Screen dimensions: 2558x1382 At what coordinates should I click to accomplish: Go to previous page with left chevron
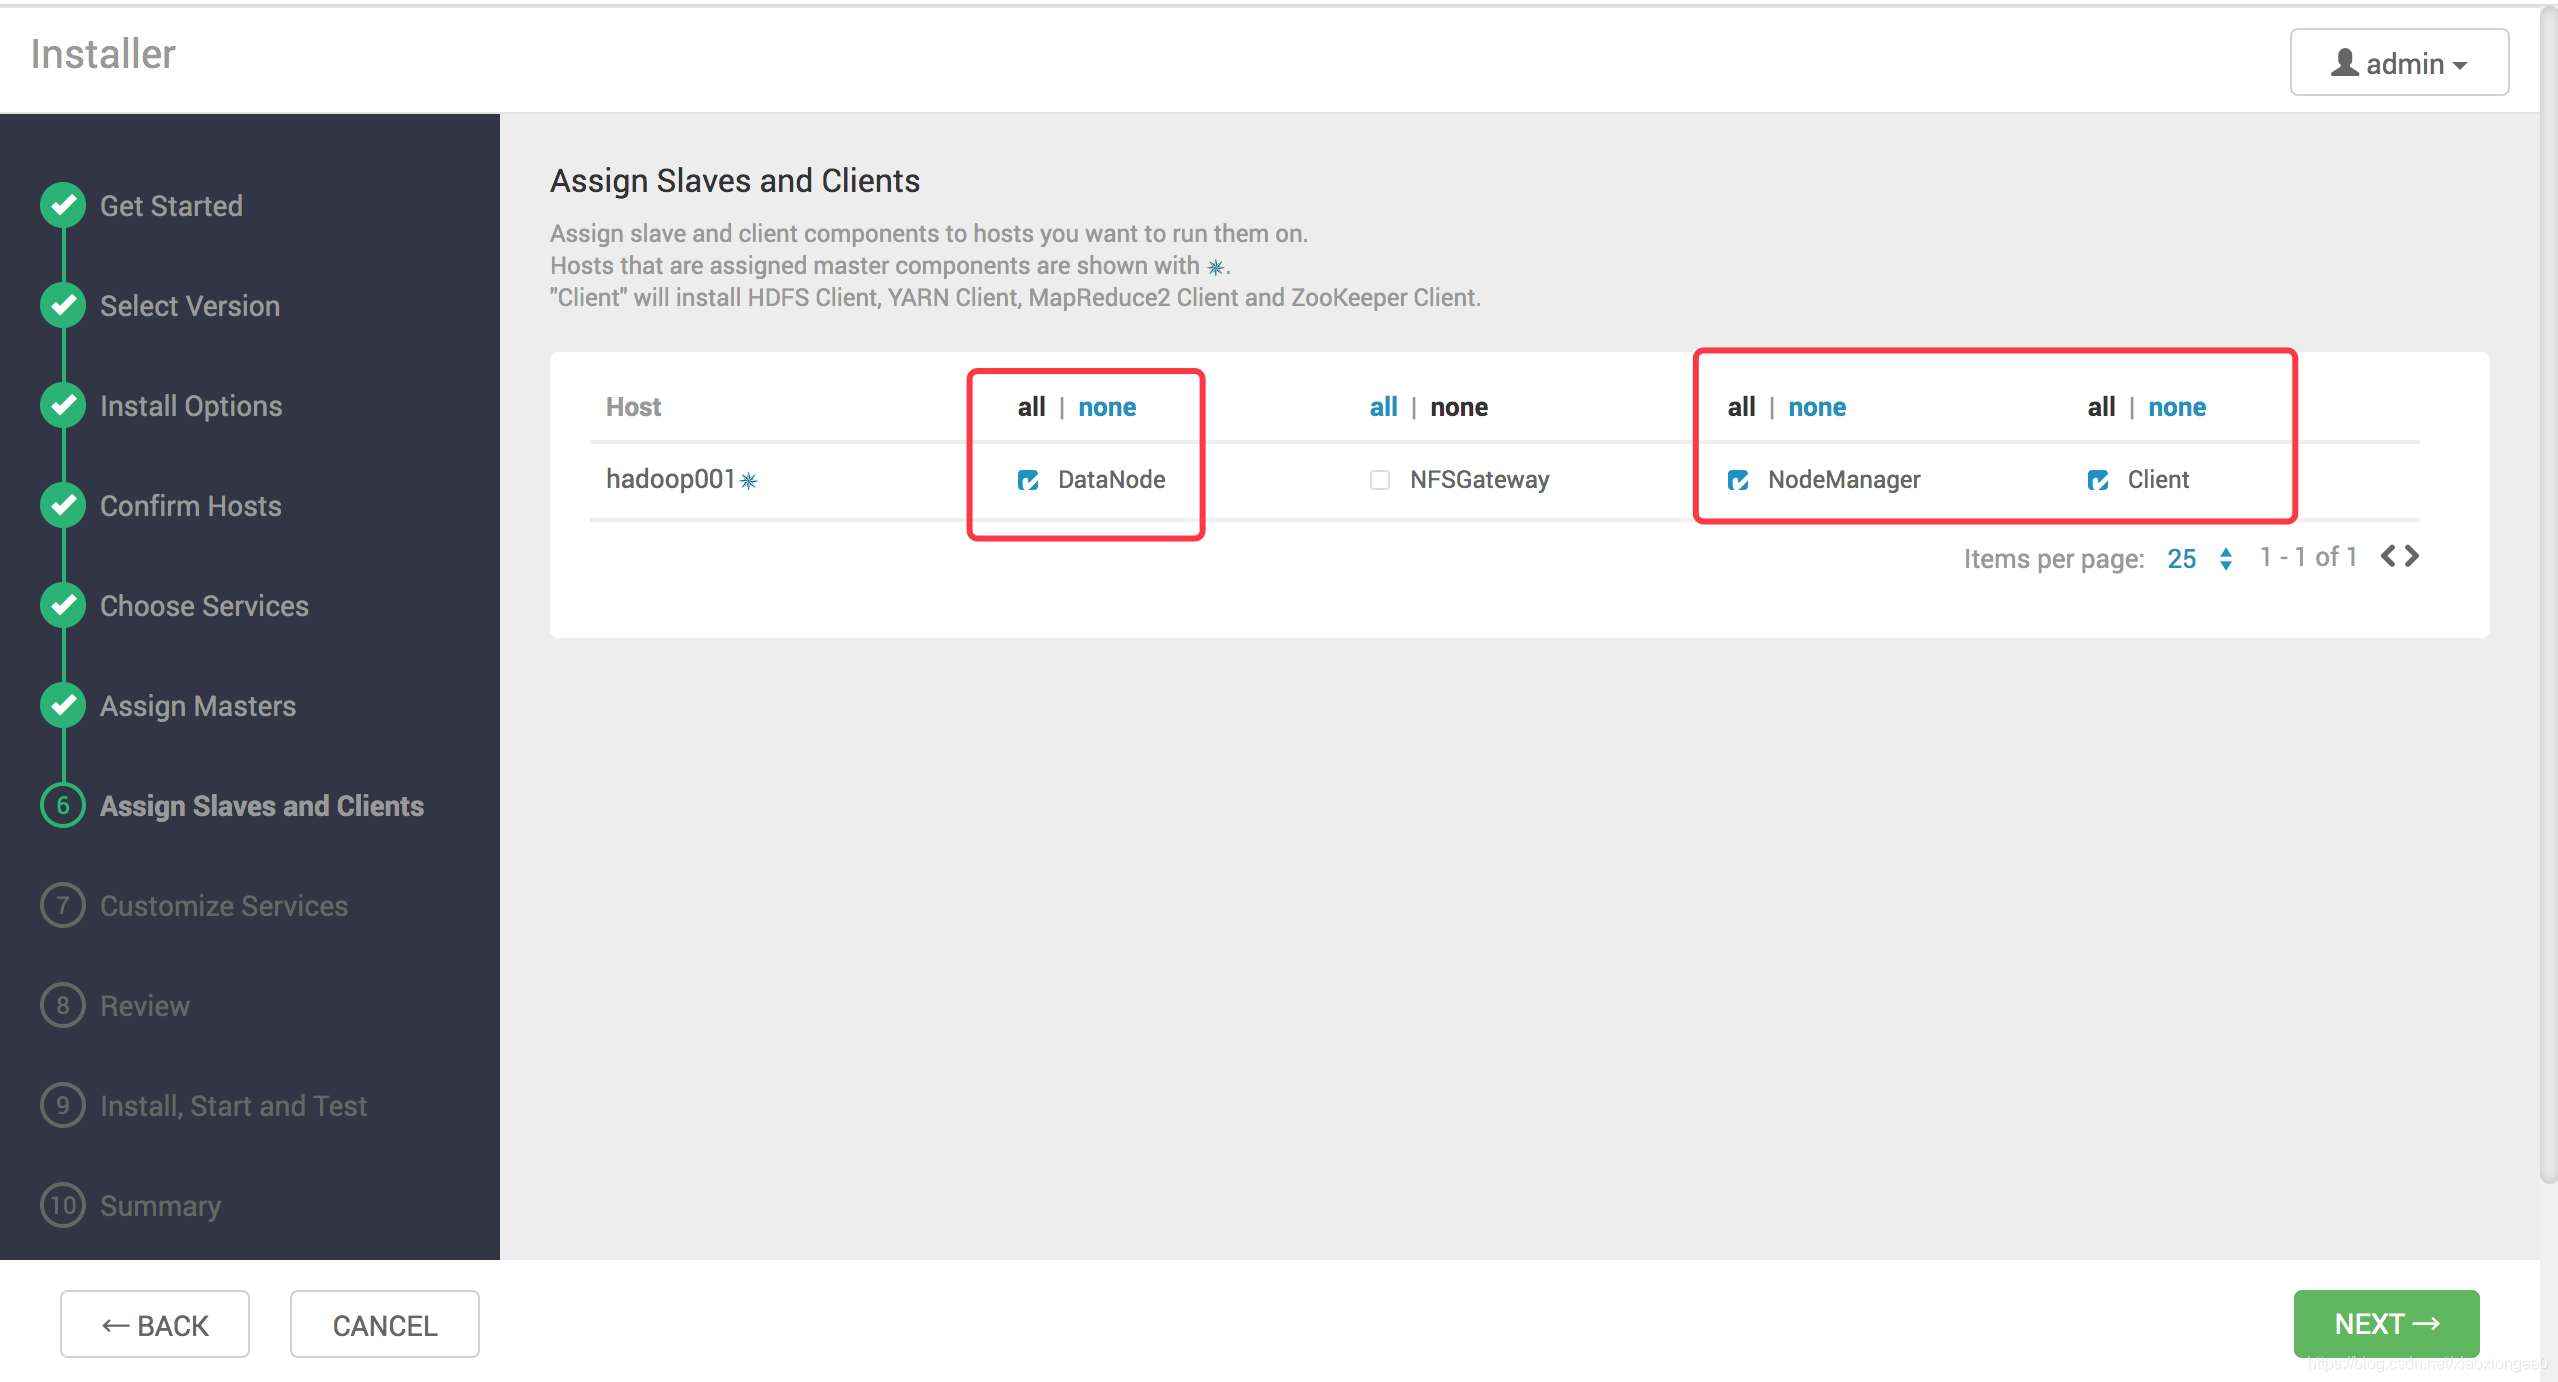pos(2388,556)
